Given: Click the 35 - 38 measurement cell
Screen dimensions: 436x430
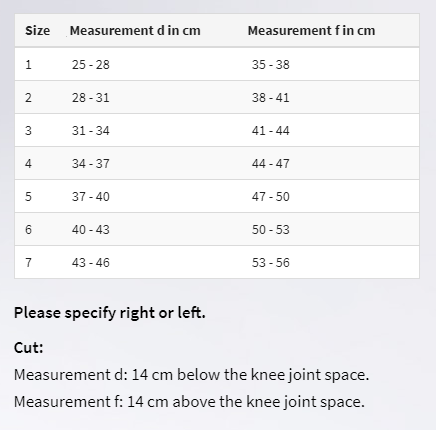Looking at the screenshot, I should tap(271, 64).
